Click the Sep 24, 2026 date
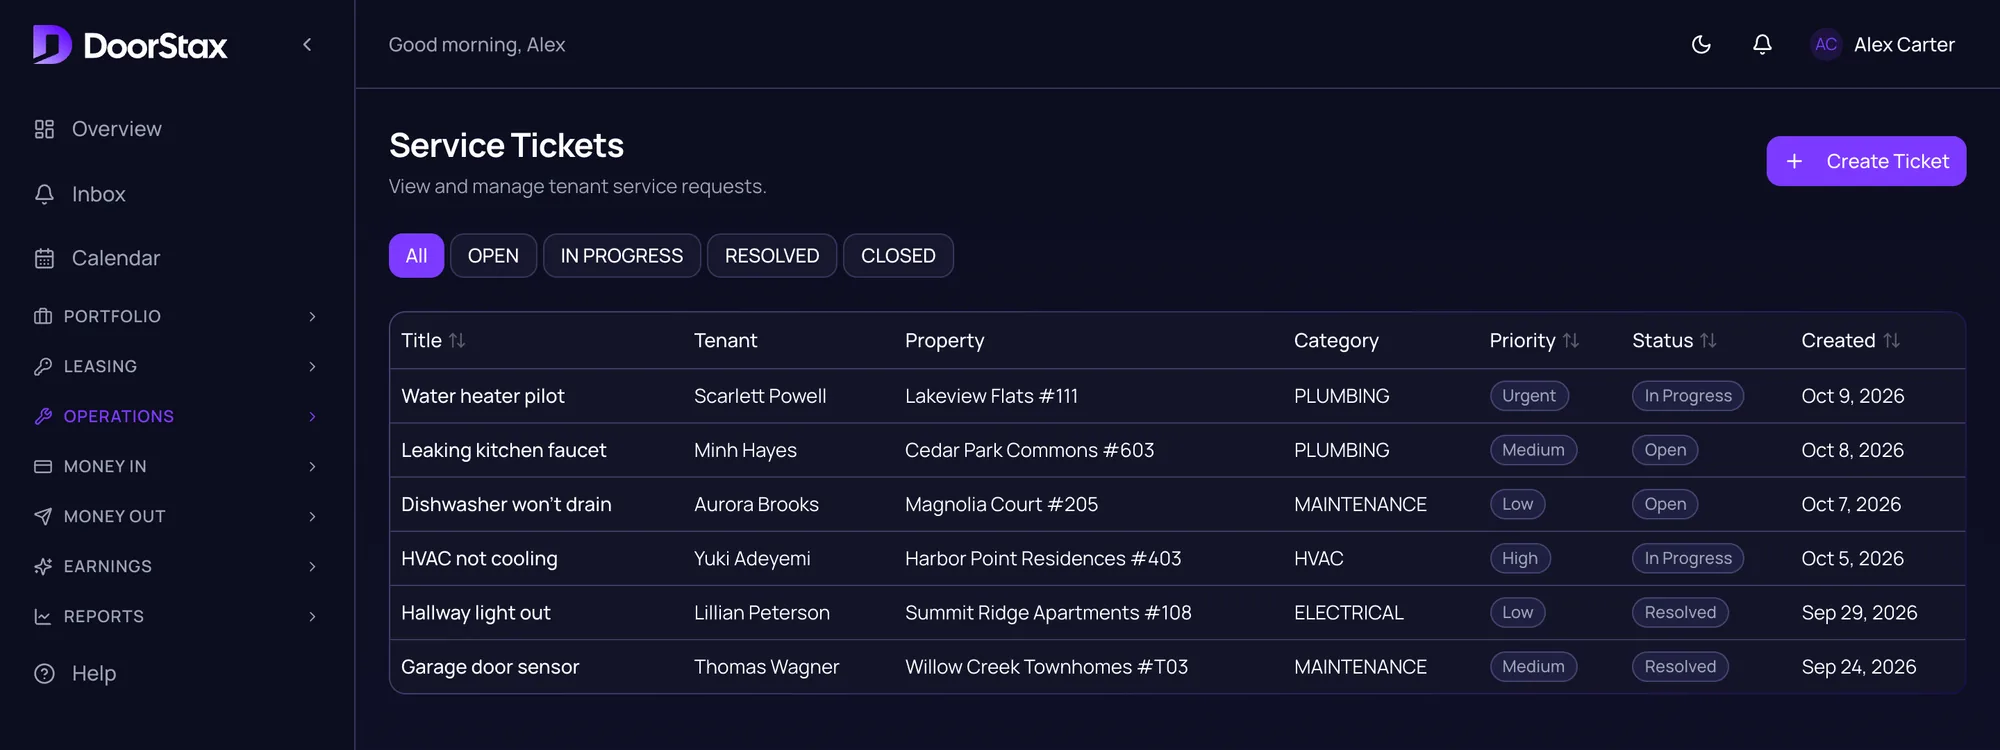Screen dimensions: 2000x750 coord(1859,666)
